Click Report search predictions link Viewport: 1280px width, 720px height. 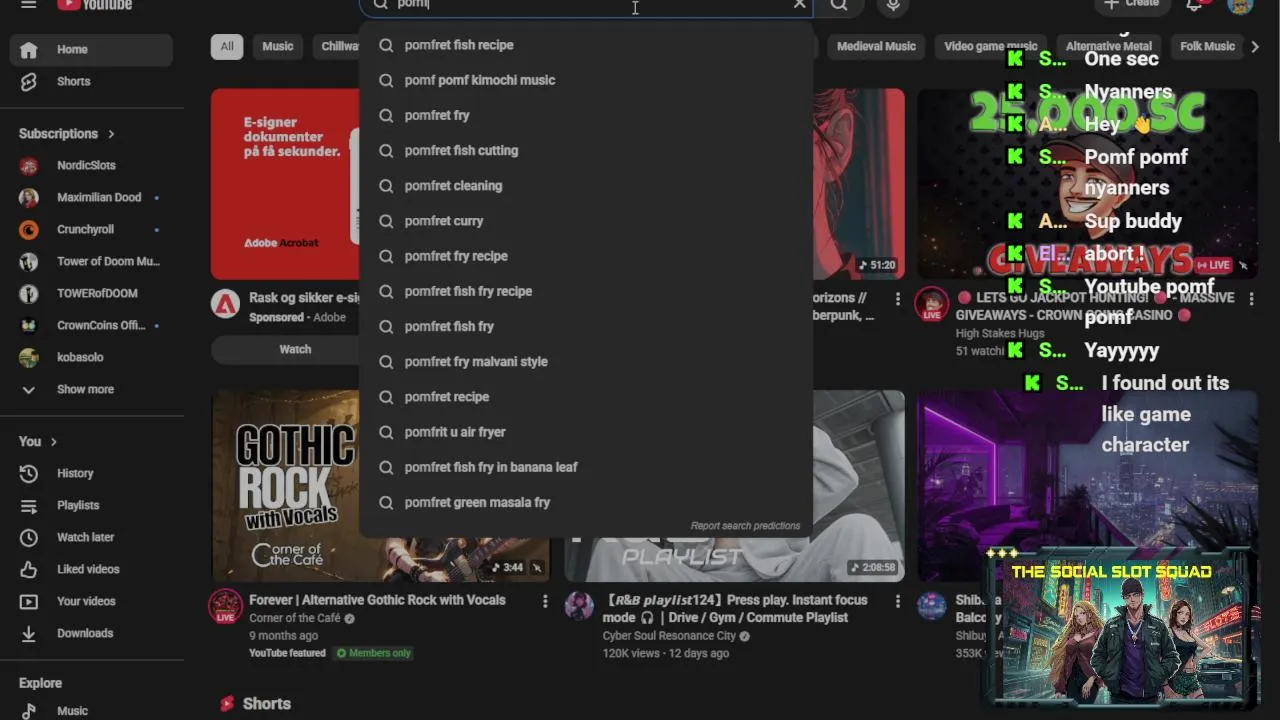point(745,526)
